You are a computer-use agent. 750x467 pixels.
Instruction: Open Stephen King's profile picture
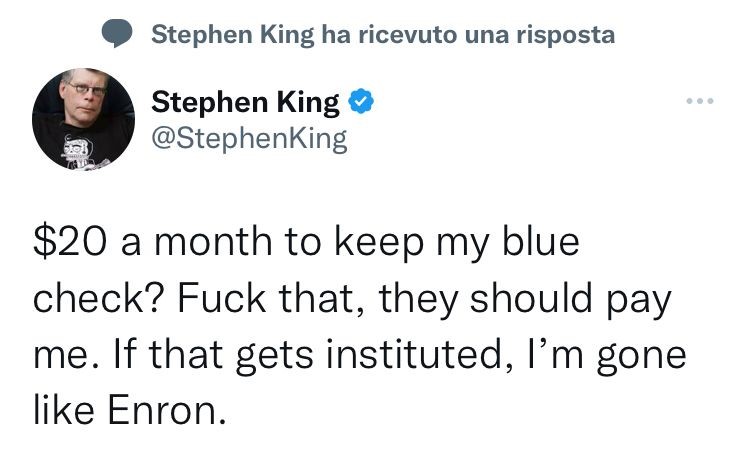(x=84, y=118)
